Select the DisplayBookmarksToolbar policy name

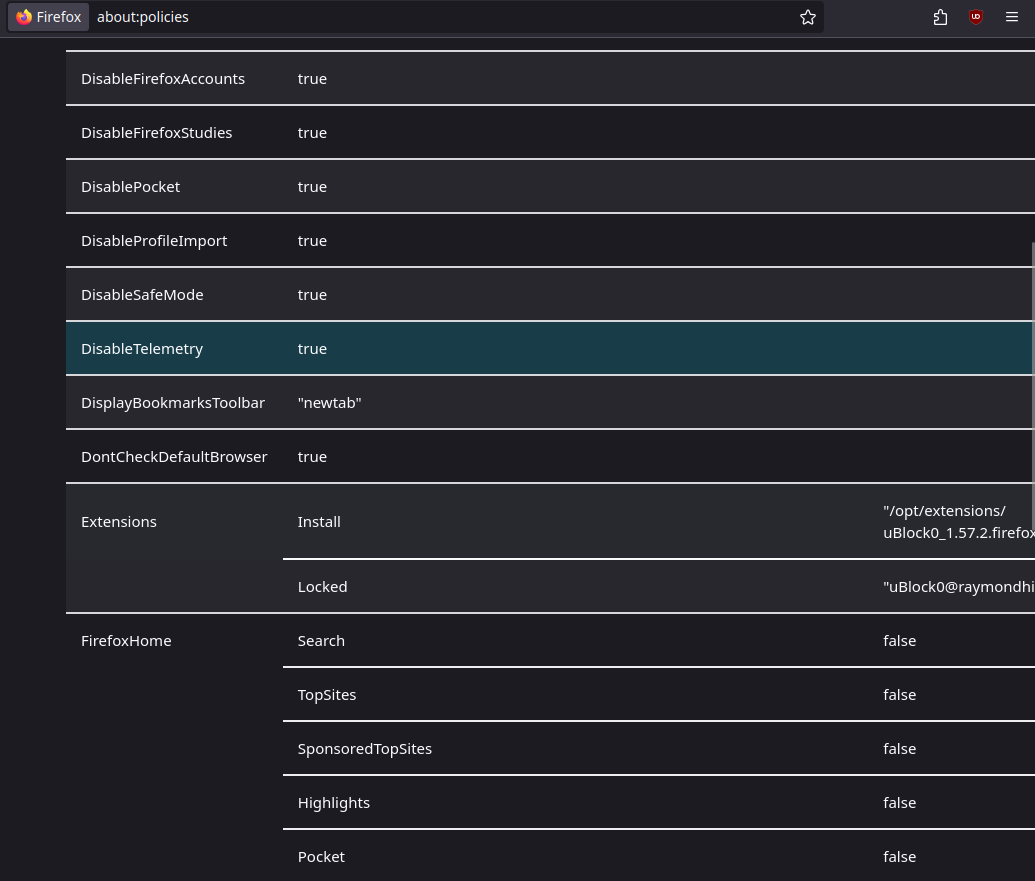(x=173, y=403)
